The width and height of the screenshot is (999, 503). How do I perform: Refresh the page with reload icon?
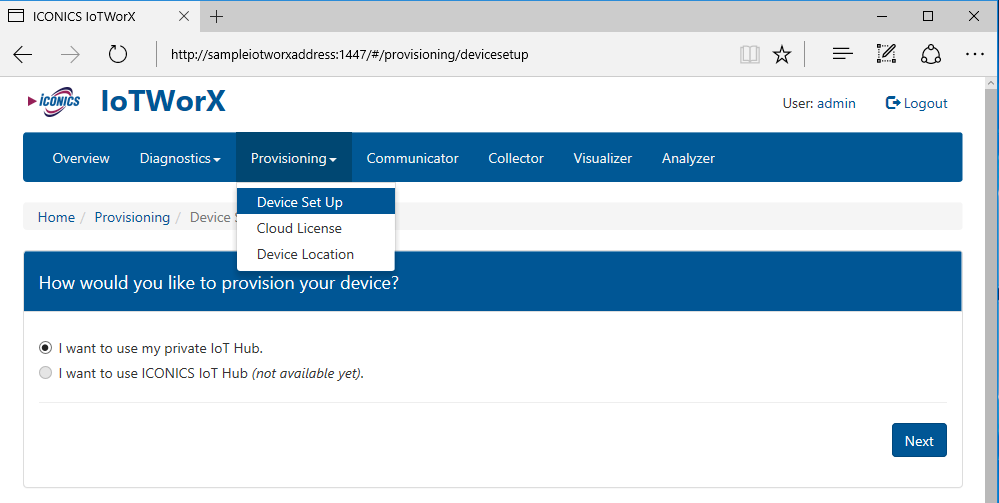coord(118,54)
